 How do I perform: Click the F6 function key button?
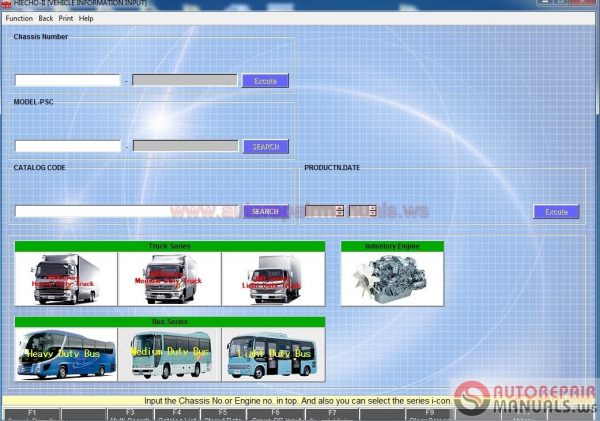coord(276,414)
